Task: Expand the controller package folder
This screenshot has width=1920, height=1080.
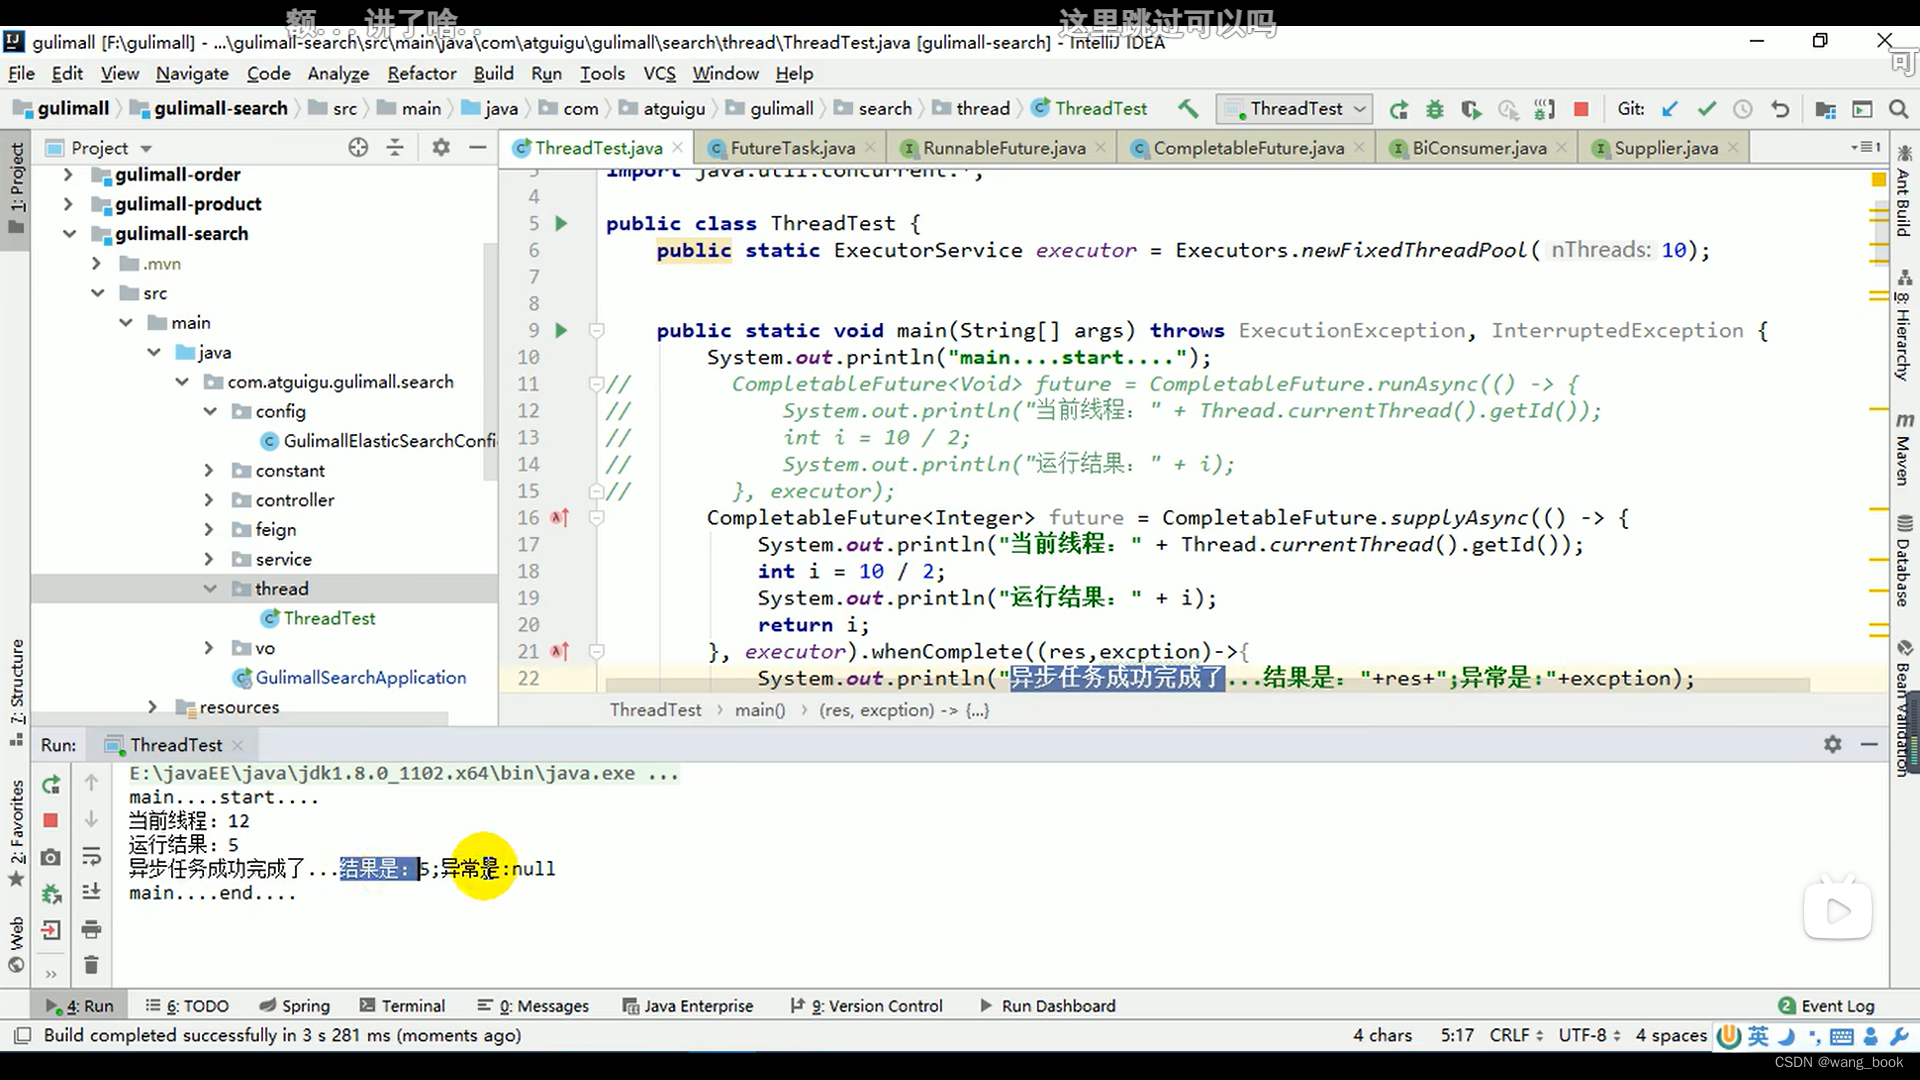Action: (208, 500)
